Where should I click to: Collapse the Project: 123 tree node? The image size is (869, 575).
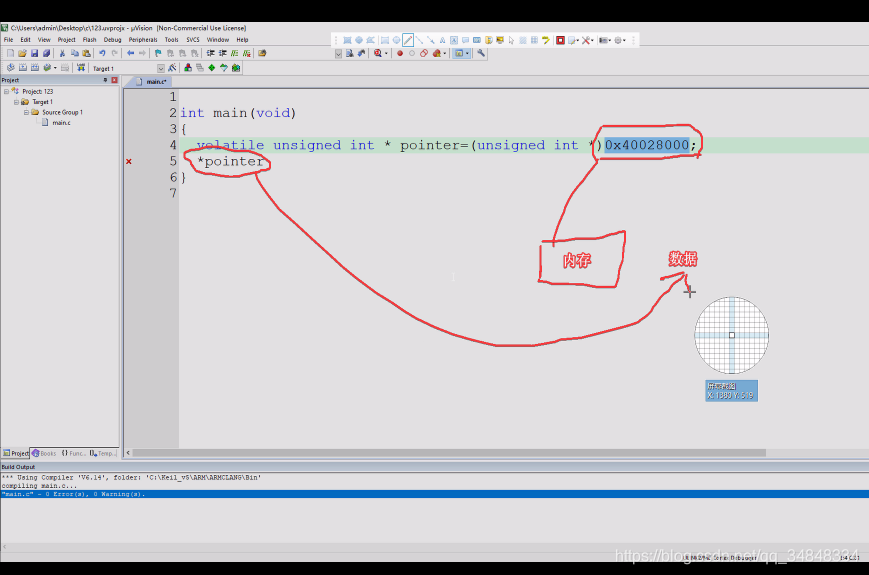click(x=7, y=91)
